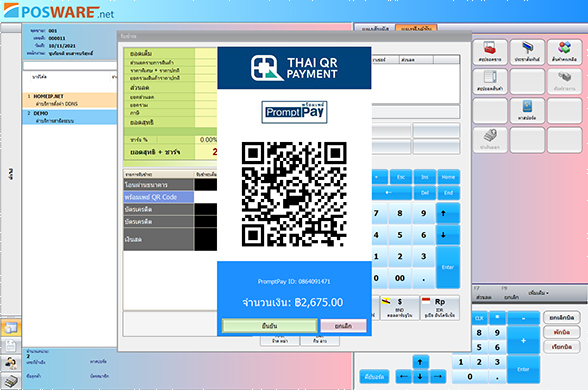Click the colored cubes function button
588x390 pixels.
[564, 52]
